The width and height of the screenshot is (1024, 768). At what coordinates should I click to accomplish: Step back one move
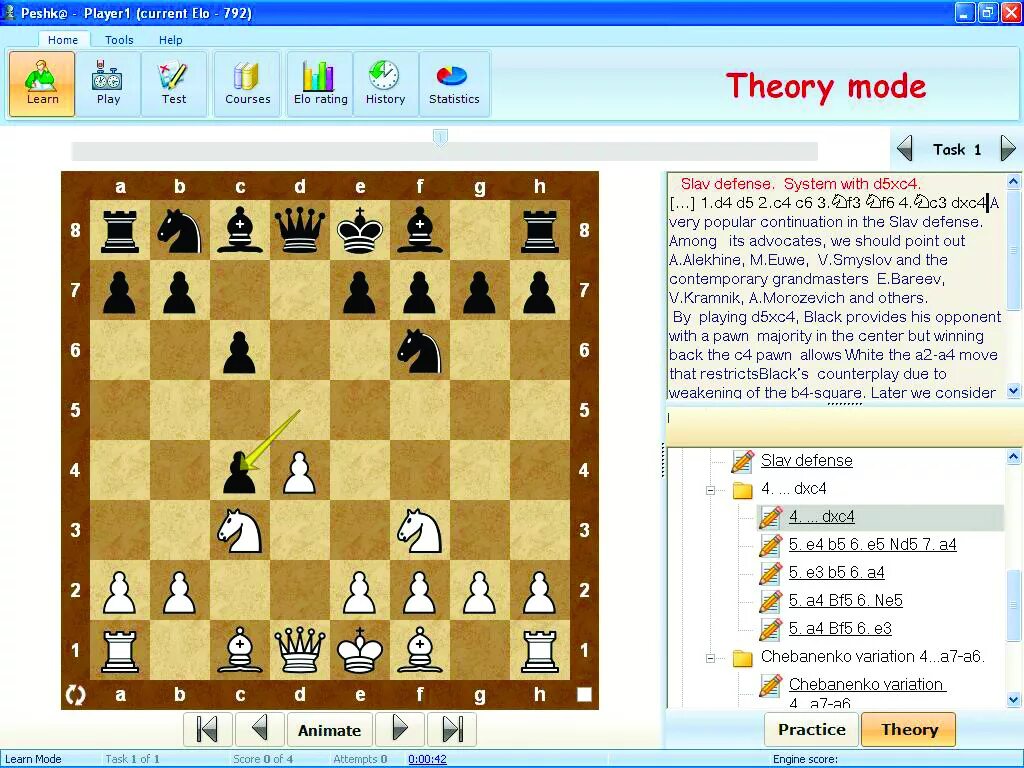point(260,729)
